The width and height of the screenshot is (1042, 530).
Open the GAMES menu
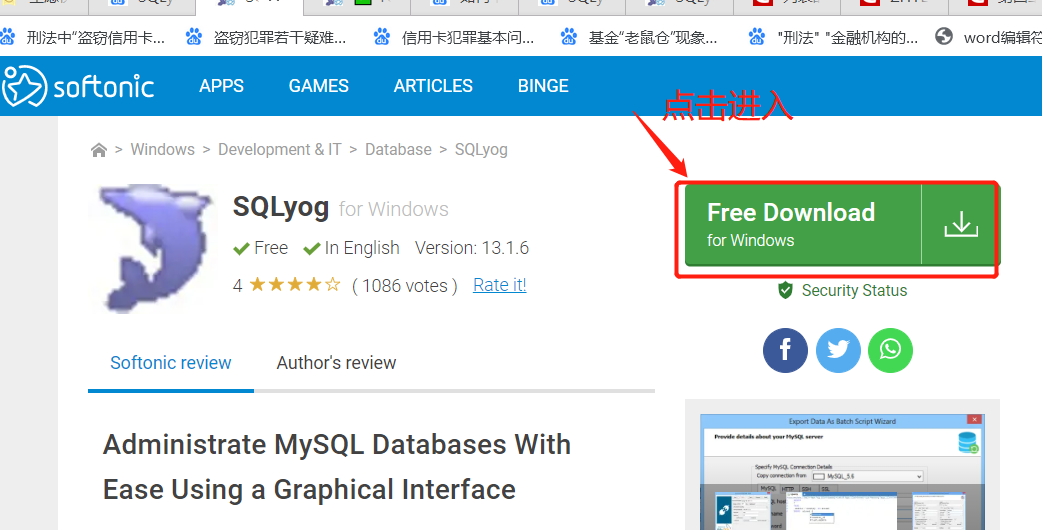(318, 86)
